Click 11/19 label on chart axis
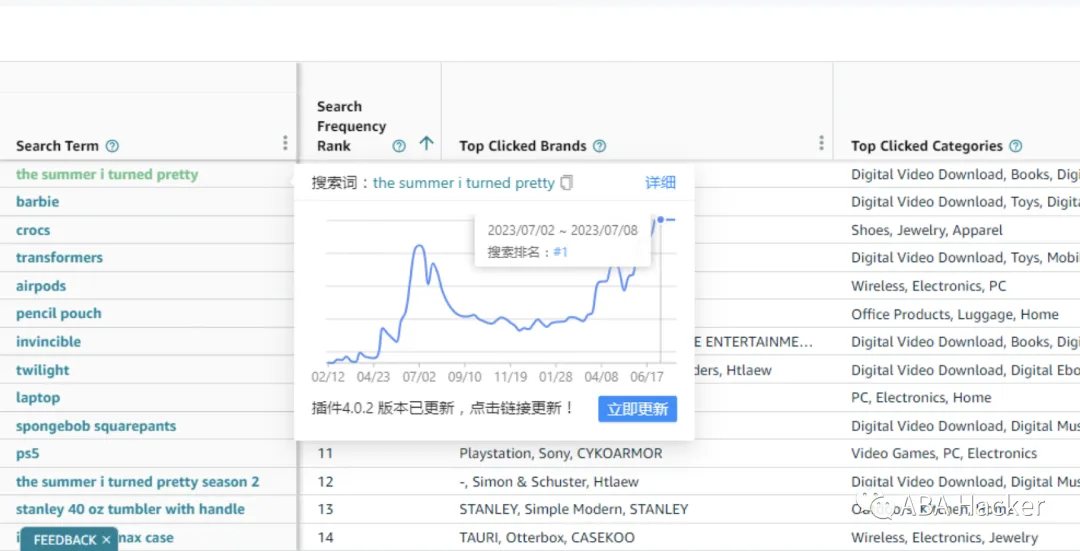This screenshot has width=1080, height=551. [510, 377]
